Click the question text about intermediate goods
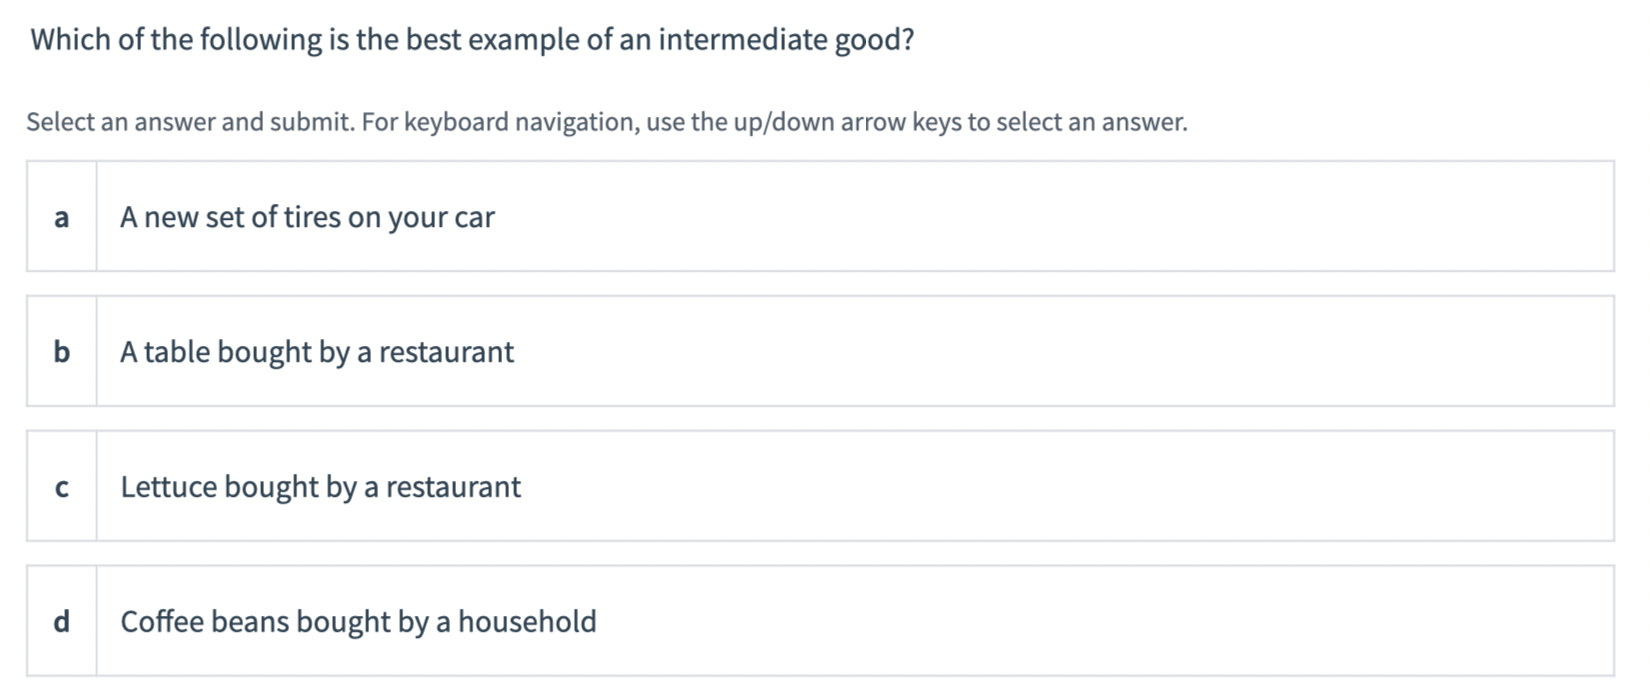Viewport: 1650px width, 680px height. pyautogui.click(x=471, y=40)
